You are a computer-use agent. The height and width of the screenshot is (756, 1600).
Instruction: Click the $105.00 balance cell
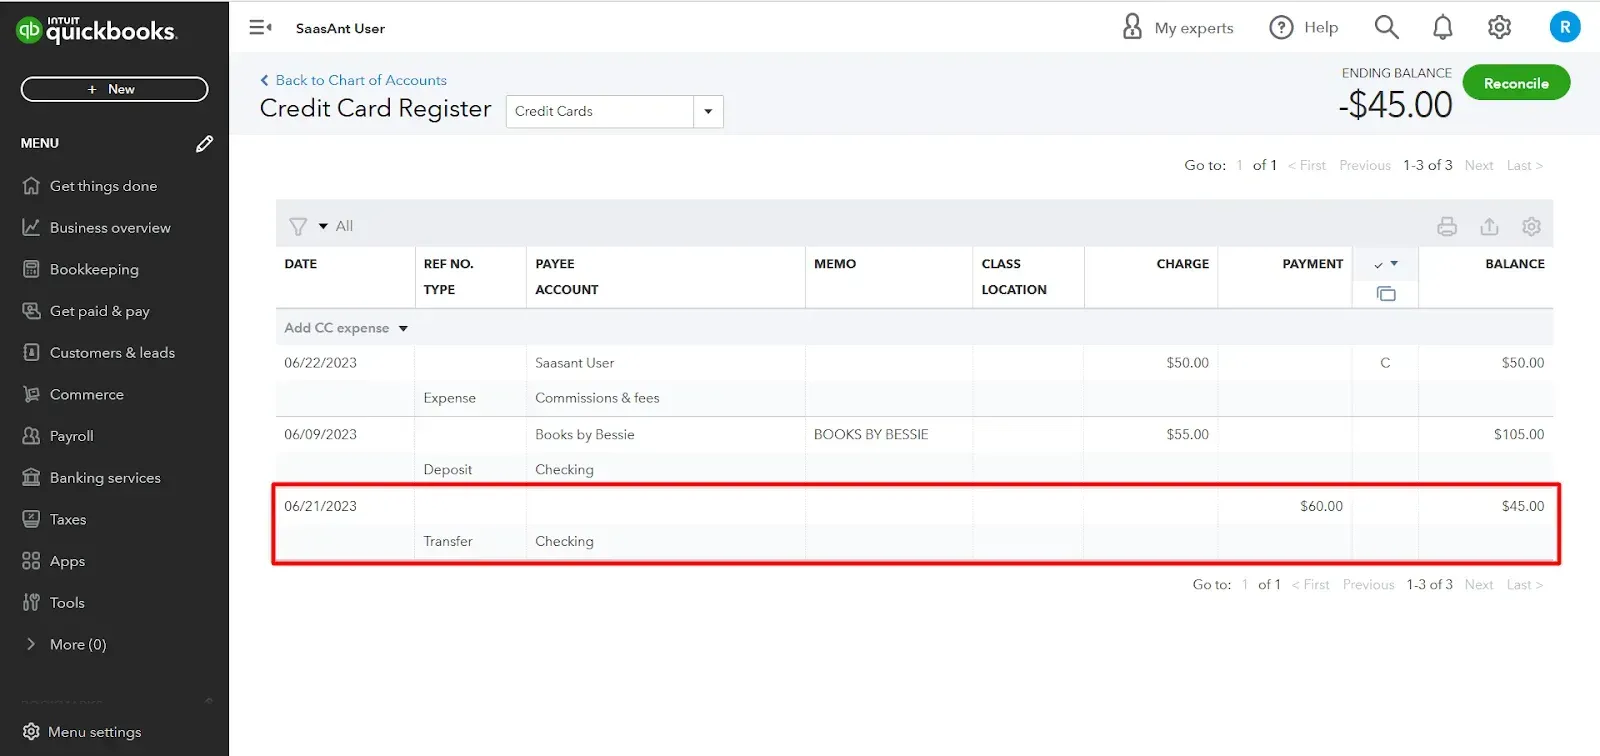1519,435
